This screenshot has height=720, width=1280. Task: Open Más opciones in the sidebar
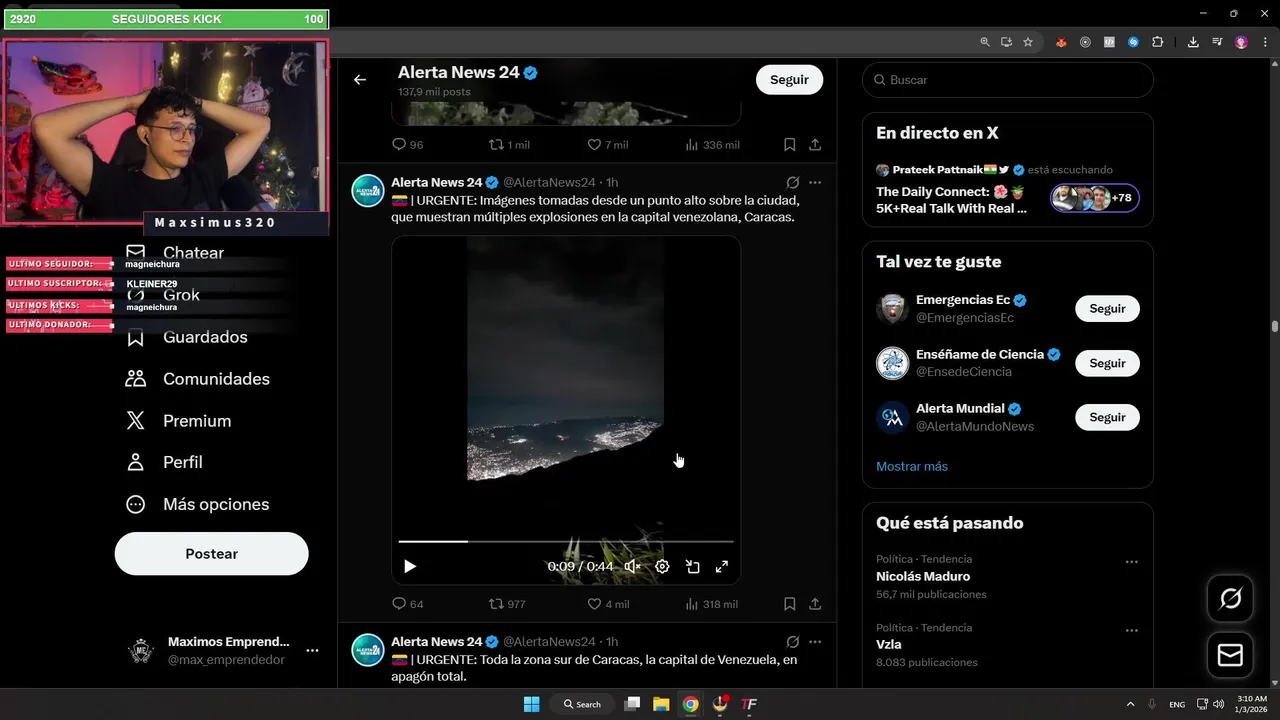[x=198, y=505]
